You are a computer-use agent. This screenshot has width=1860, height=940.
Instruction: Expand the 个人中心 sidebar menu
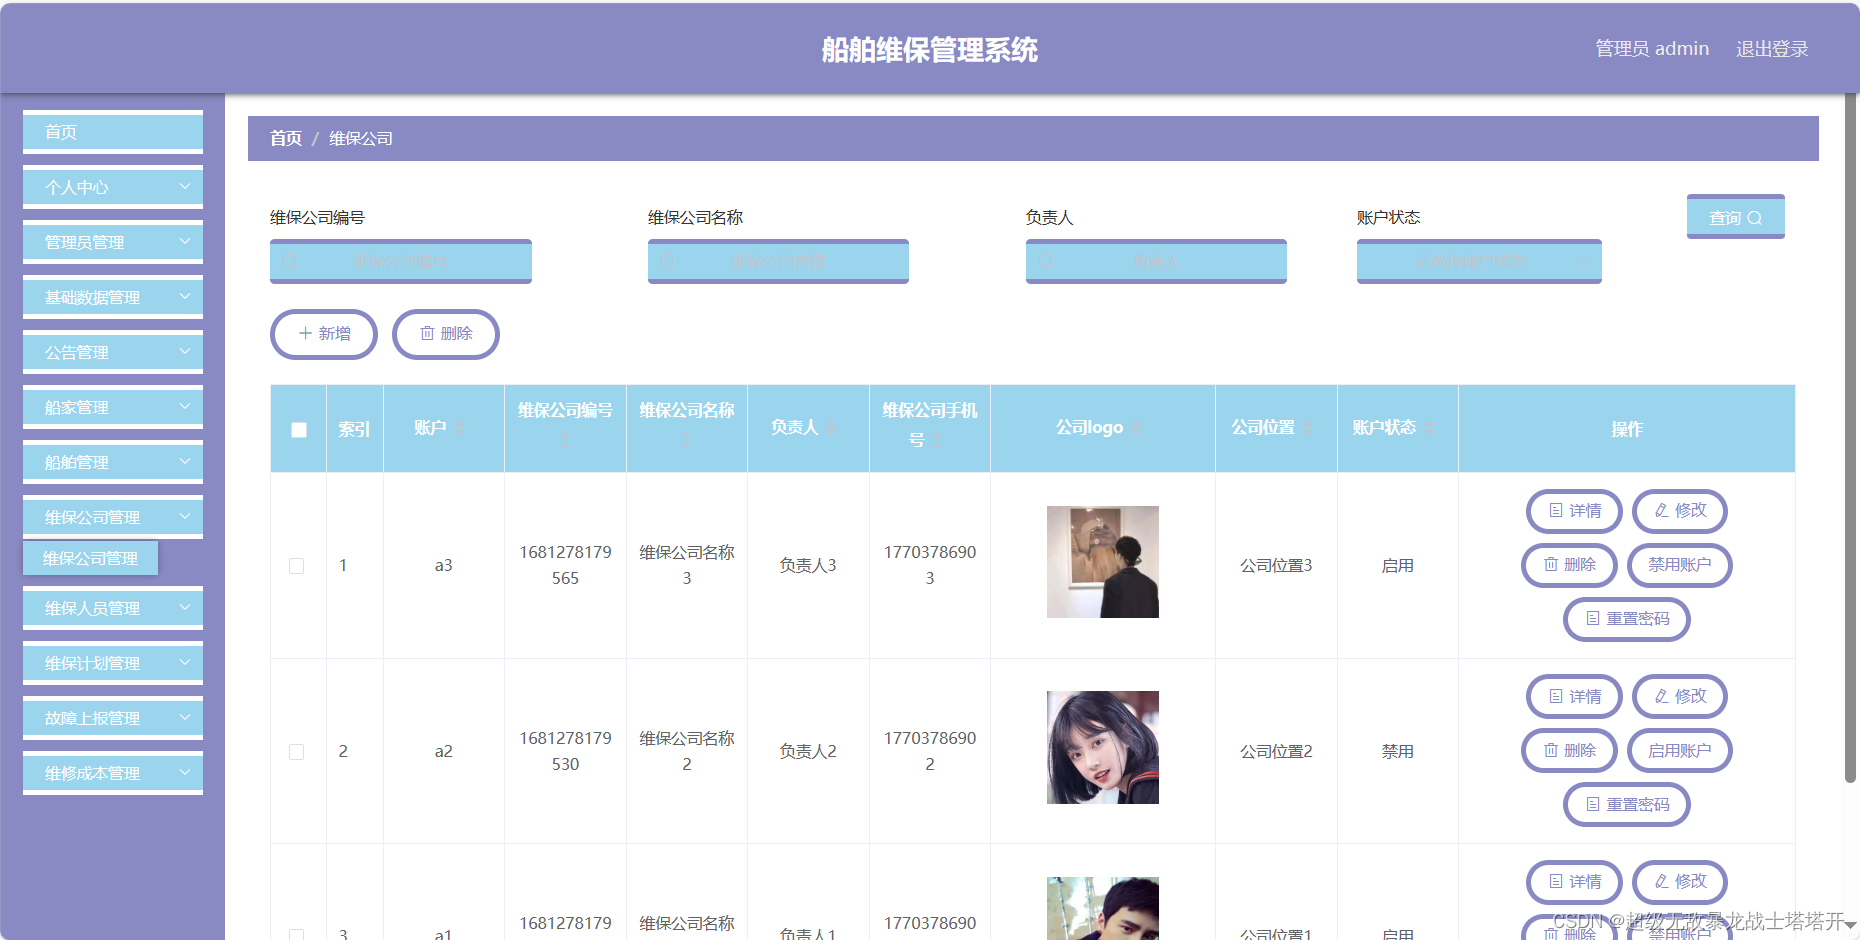(x=113, y=187)
